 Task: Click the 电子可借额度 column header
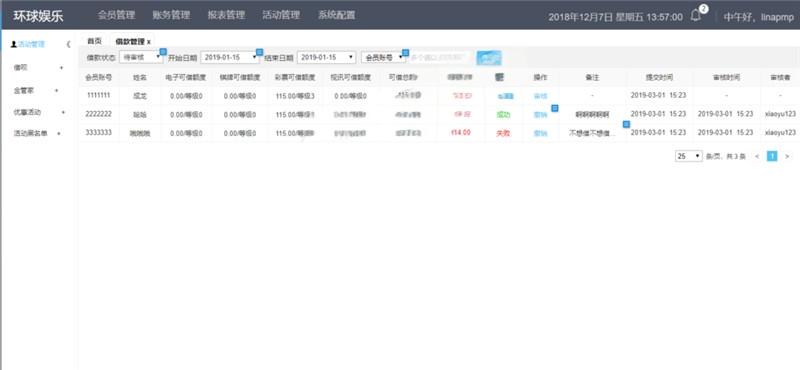point(187,78)
